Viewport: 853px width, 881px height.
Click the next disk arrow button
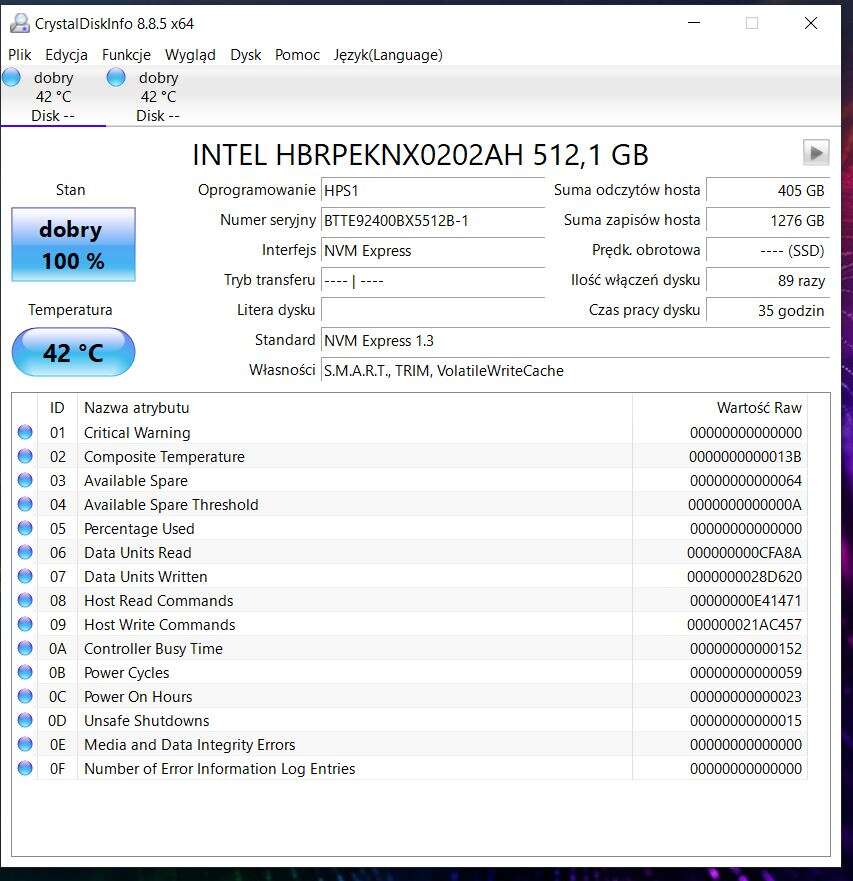(x=816, y=152)
